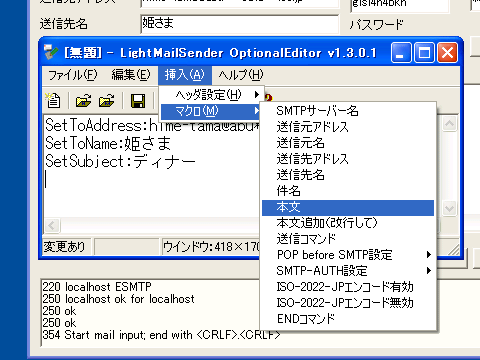Click the 送信先名 input field containing 姫さま
Image resolution: width=480 pixels, height=360 pixels.
tap(239, 24)
